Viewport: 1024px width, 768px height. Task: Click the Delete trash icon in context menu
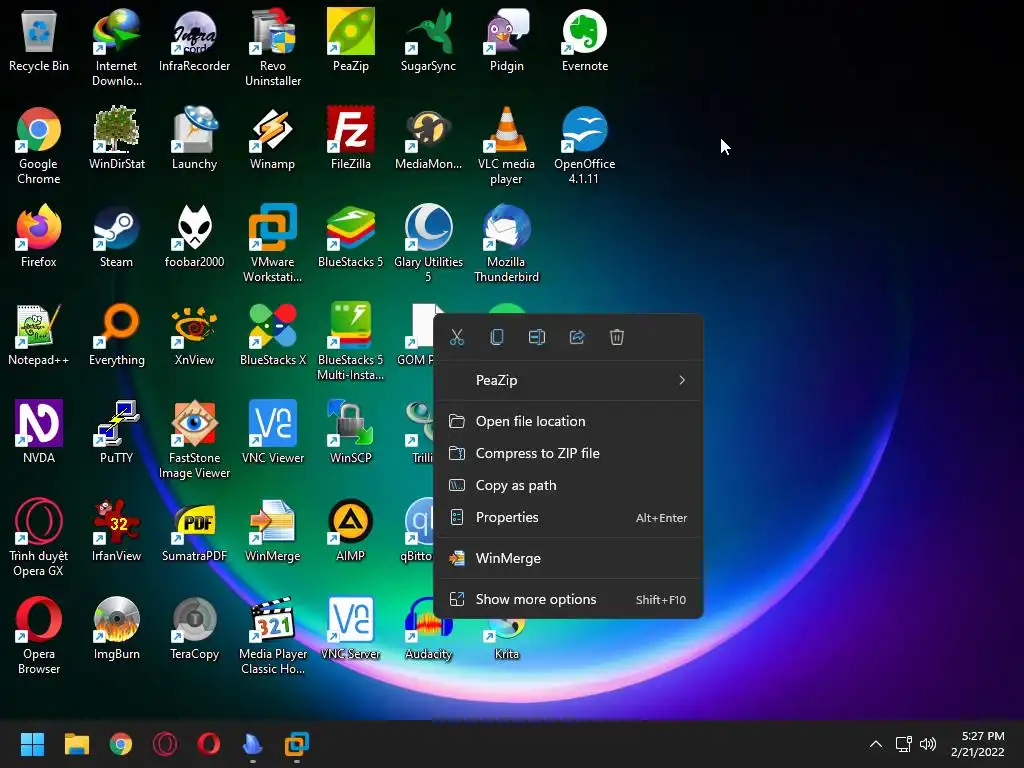(616, 337)
